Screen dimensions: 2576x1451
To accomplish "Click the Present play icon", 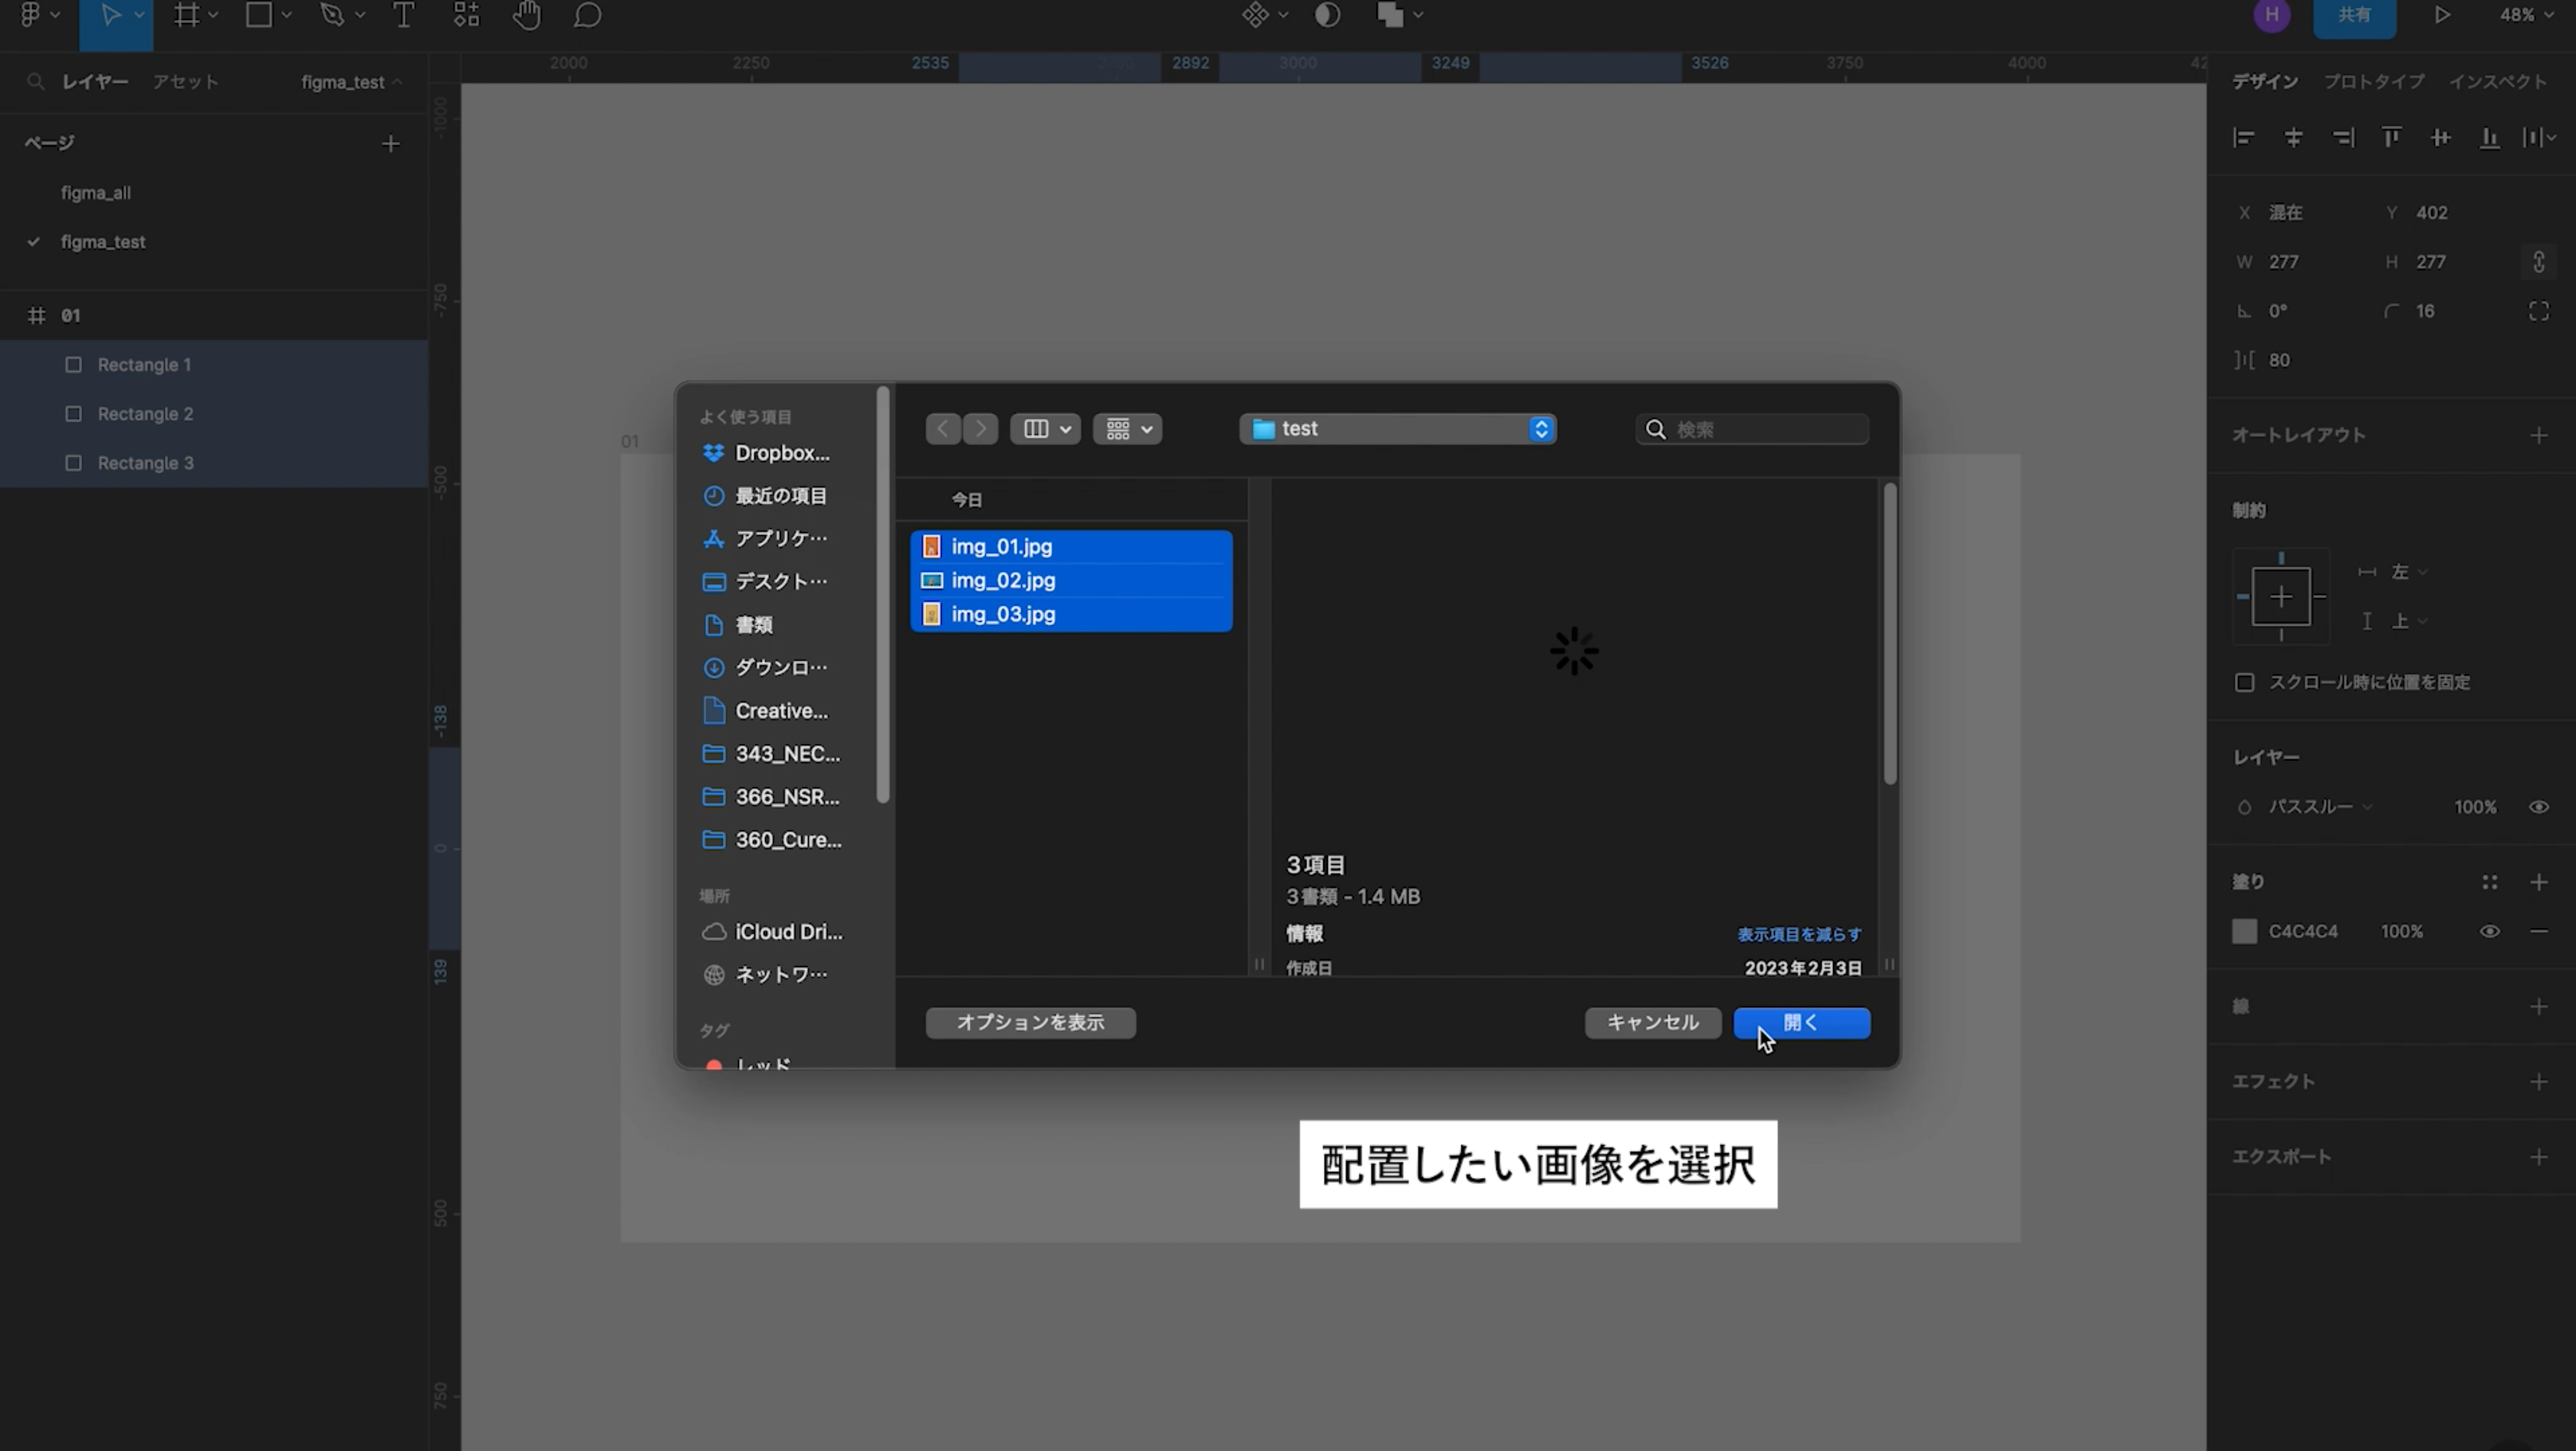I will [2442, 15].
